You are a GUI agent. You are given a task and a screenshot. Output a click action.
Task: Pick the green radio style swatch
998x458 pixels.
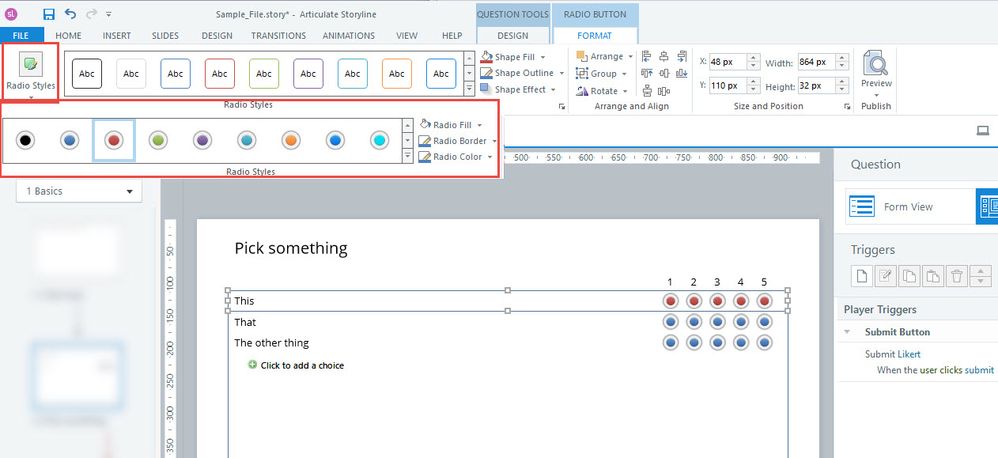pyautogui.click(x=158, y=140)
